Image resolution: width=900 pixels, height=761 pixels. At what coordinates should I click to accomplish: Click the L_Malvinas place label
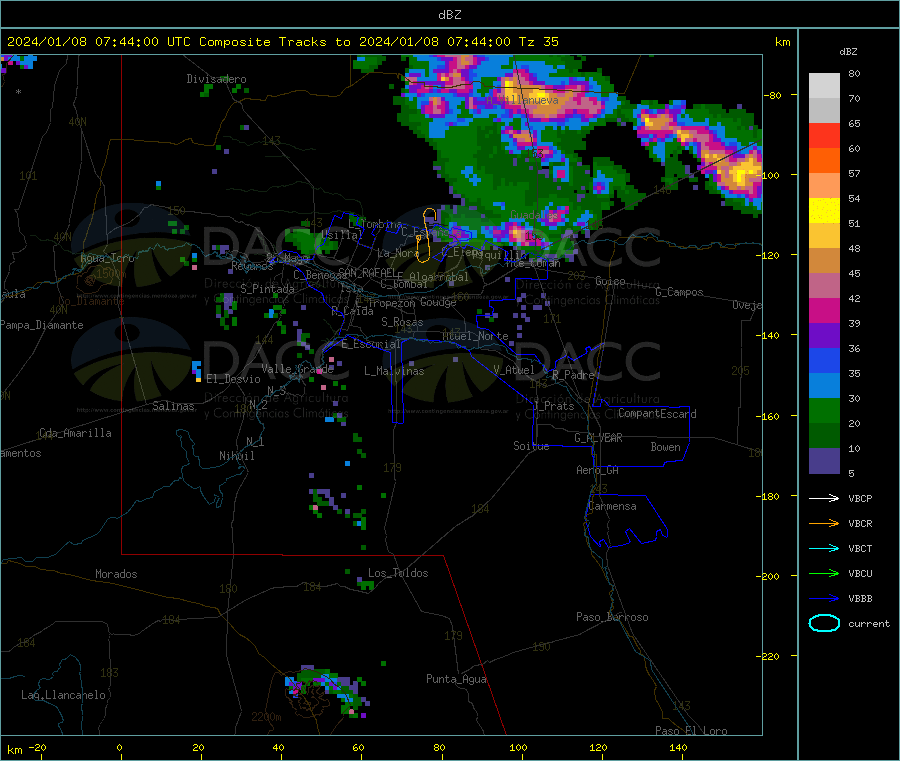(394, 371)
